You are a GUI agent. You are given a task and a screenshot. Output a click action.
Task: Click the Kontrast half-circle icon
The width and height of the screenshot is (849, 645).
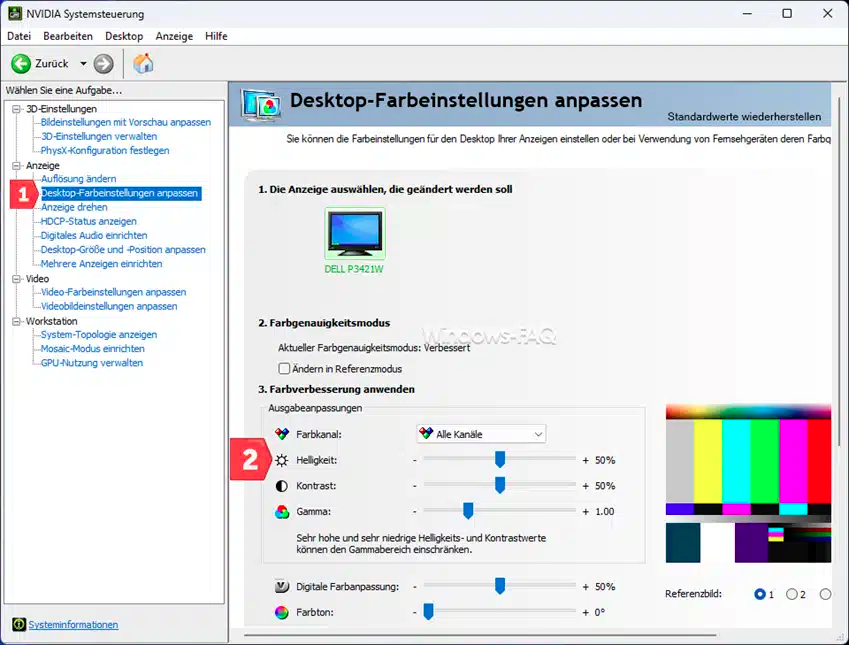[x=282, y=486]
